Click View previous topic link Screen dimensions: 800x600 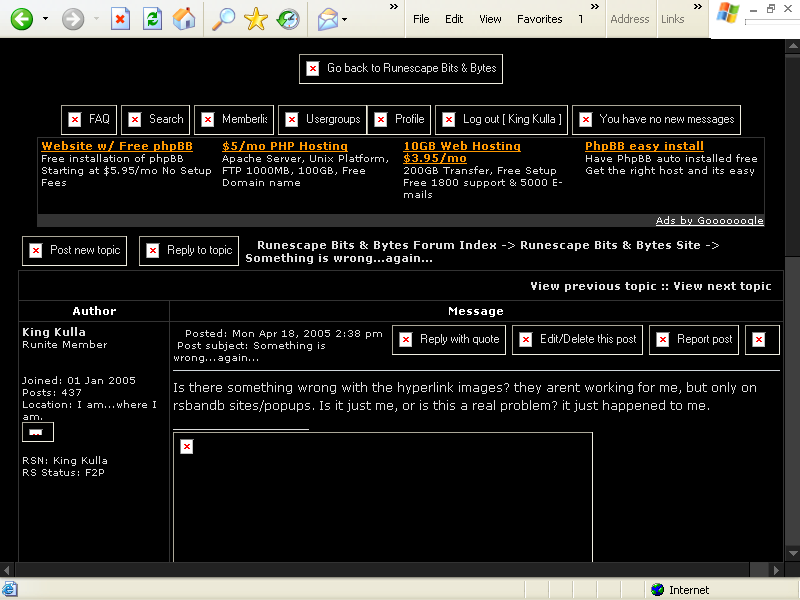593,286
